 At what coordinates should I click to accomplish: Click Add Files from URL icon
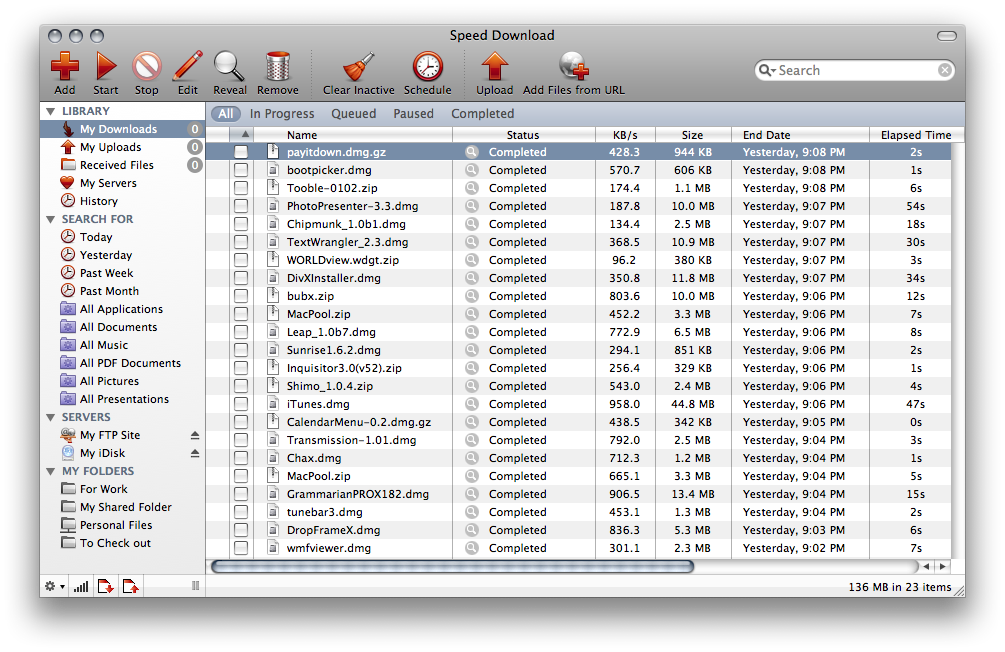tap(574, 68)
